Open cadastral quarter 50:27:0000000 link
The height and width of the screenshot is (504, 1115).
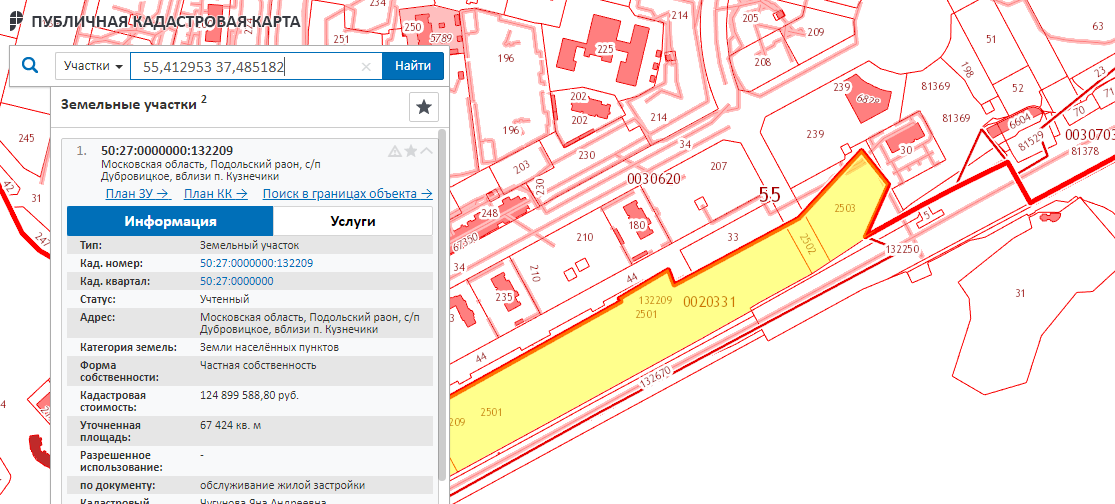(236, 281)
